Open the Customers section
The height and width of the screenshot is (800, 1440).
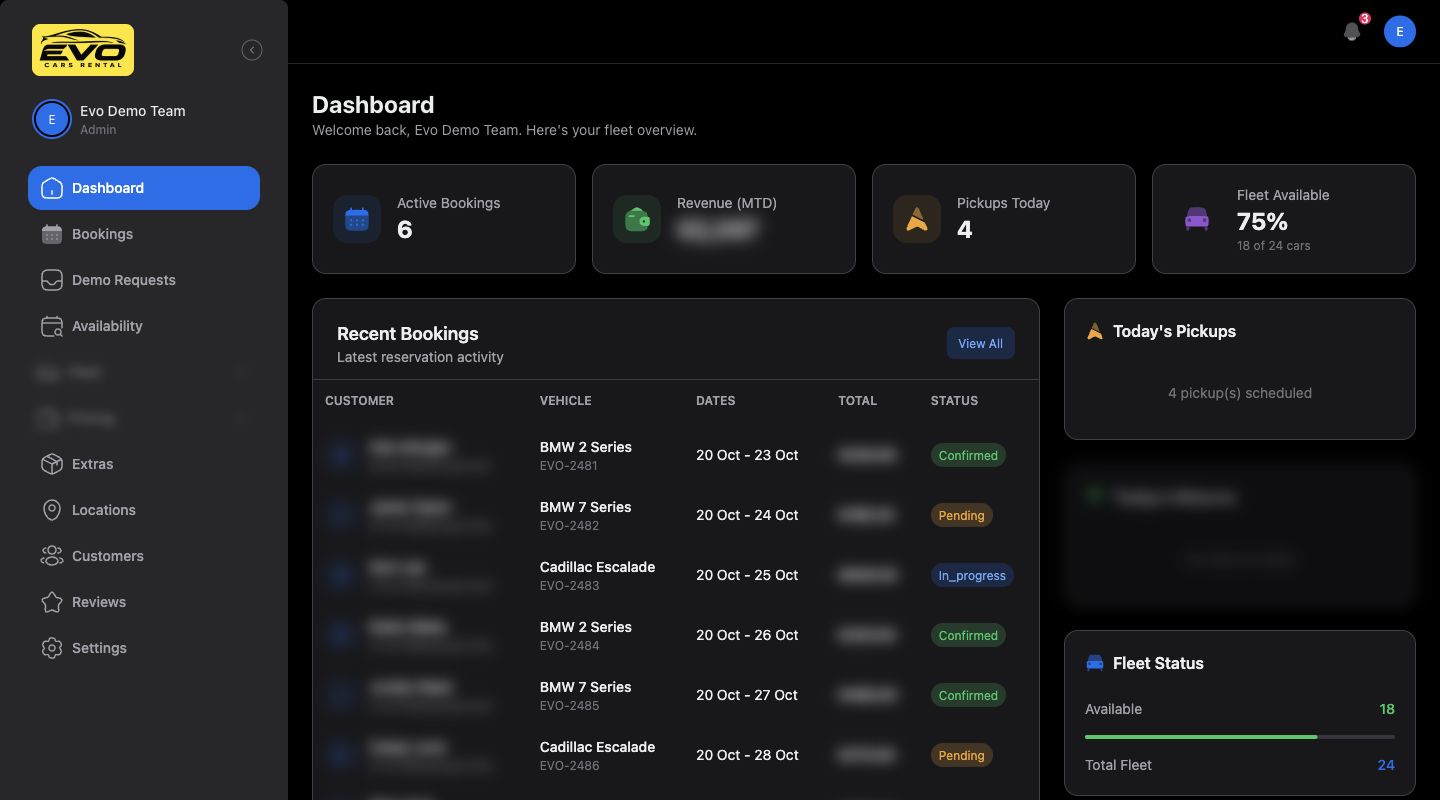(x=144, y=556)
